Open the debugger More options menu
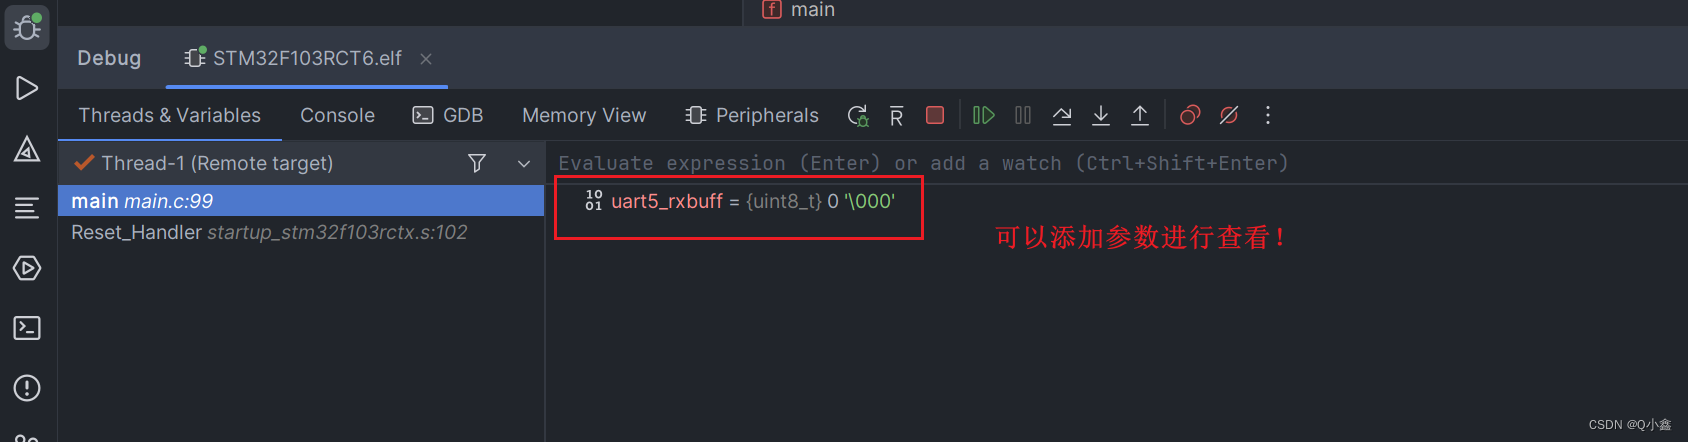Viewport: 1688px width, 442px height. (1268, 115)
